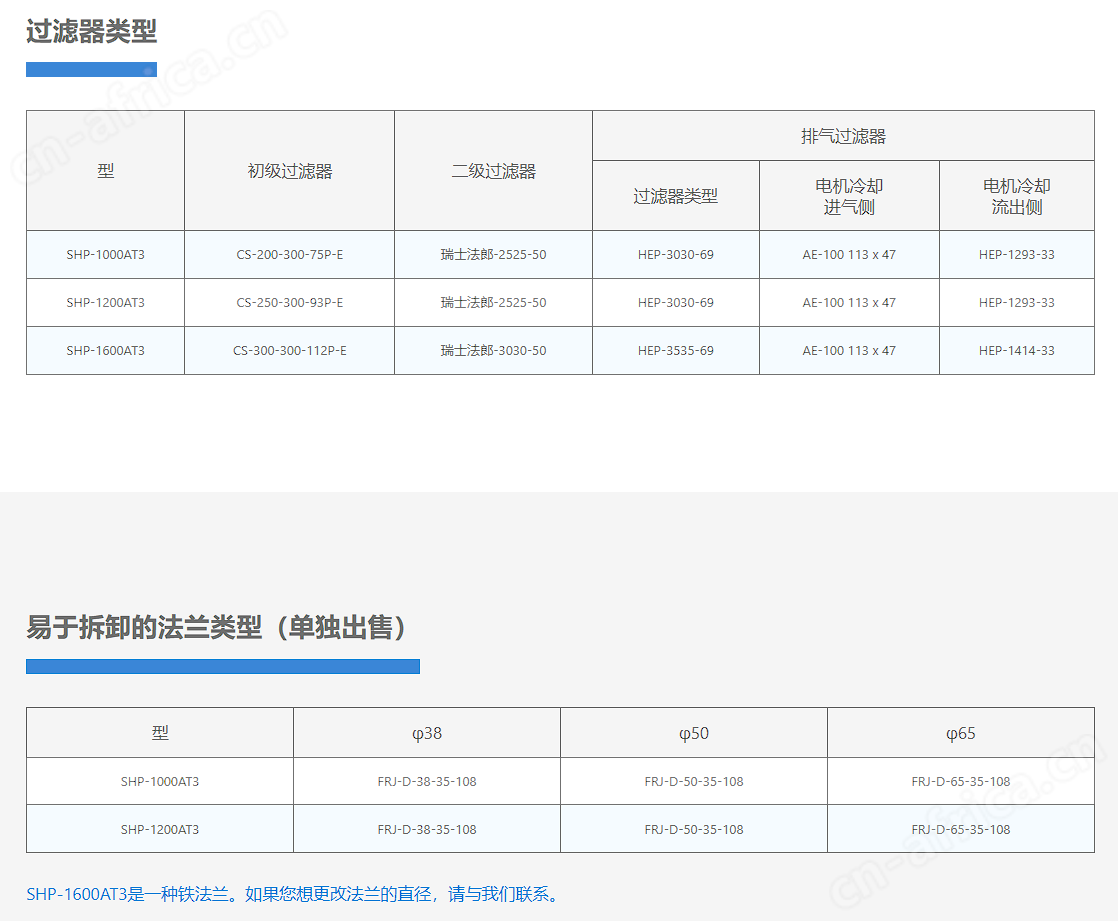Screen dimensions: 1118x921
Task: Click the blue SHP-1600AT3是一种铁法兰 note
Action: pyautogui.click(x=294, y=894)
